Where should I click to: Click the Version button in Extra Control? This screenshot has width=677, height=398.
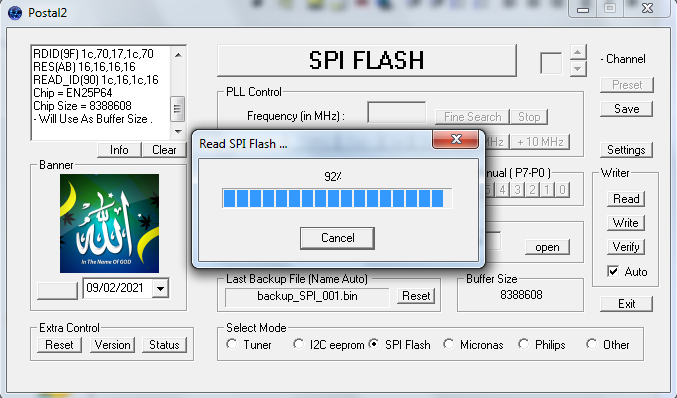coord(112,345)
